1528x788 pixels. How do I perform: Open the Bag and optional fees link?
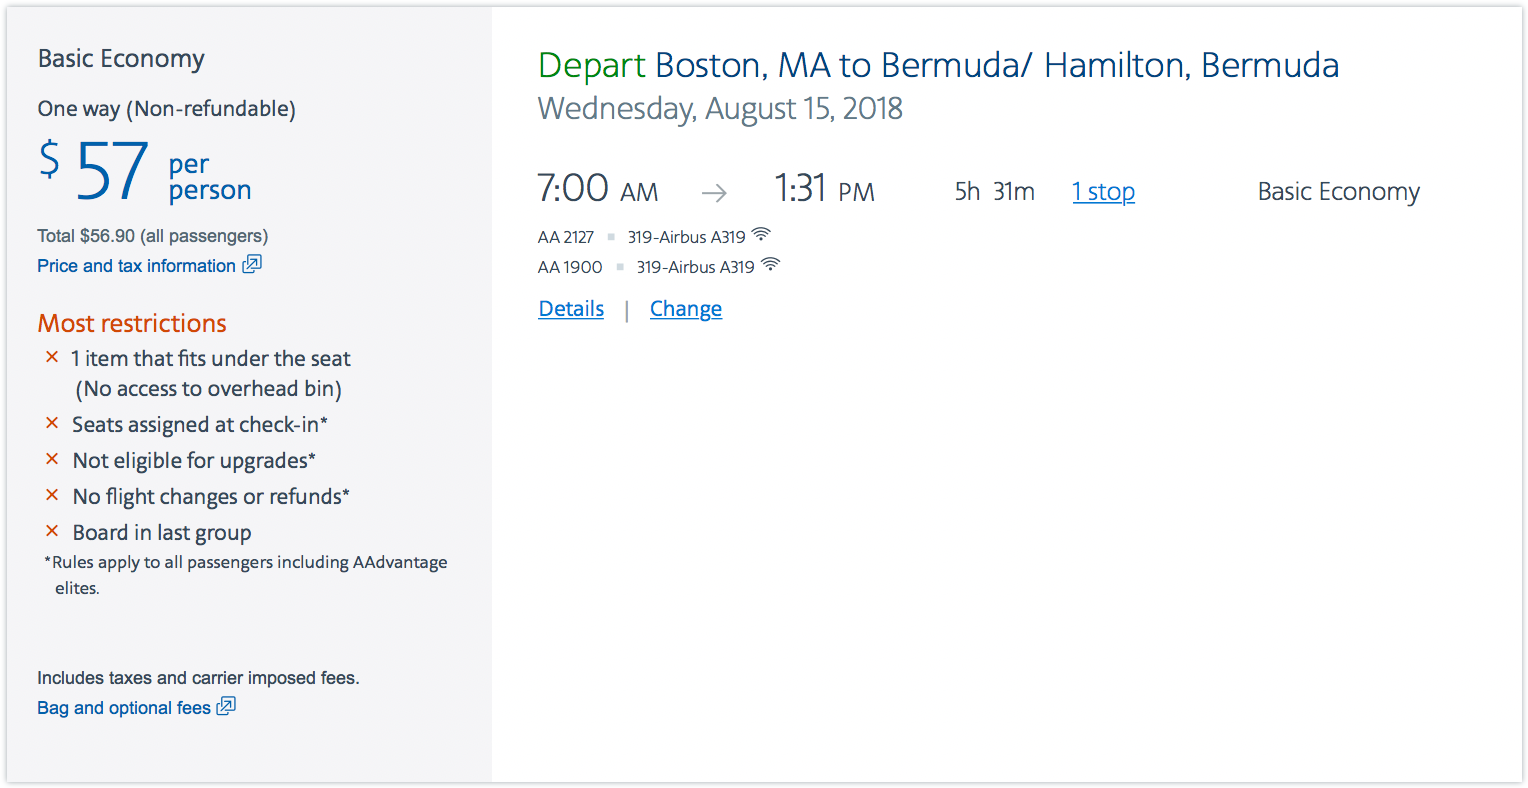click(x=124, y=708)
